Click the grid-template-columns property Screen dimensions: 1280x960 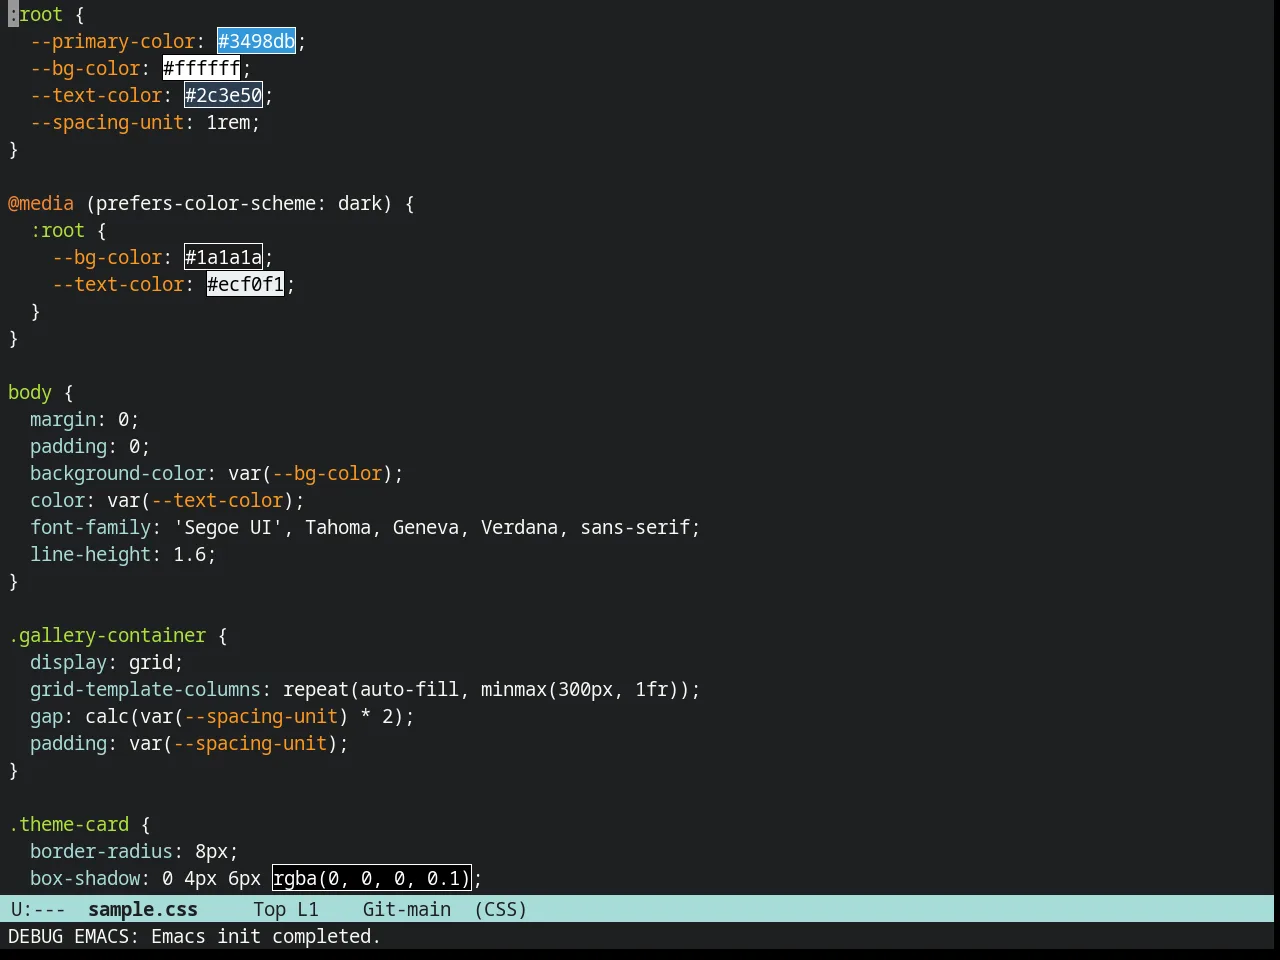145,689
